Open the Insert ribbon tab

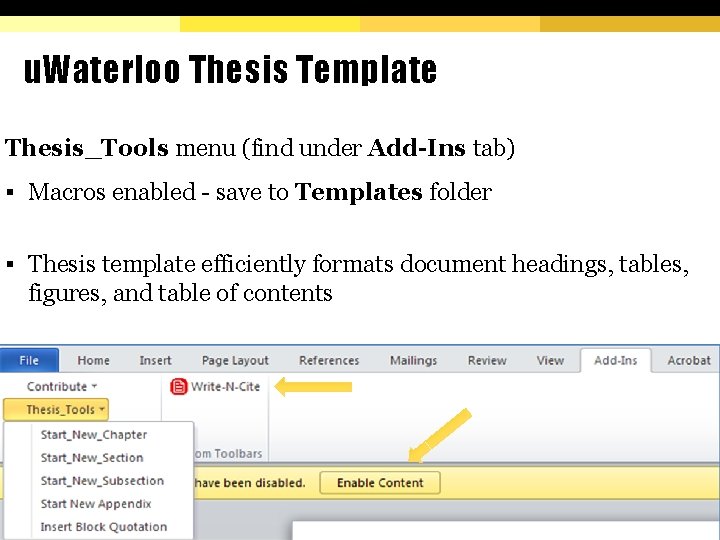[155, 360]
